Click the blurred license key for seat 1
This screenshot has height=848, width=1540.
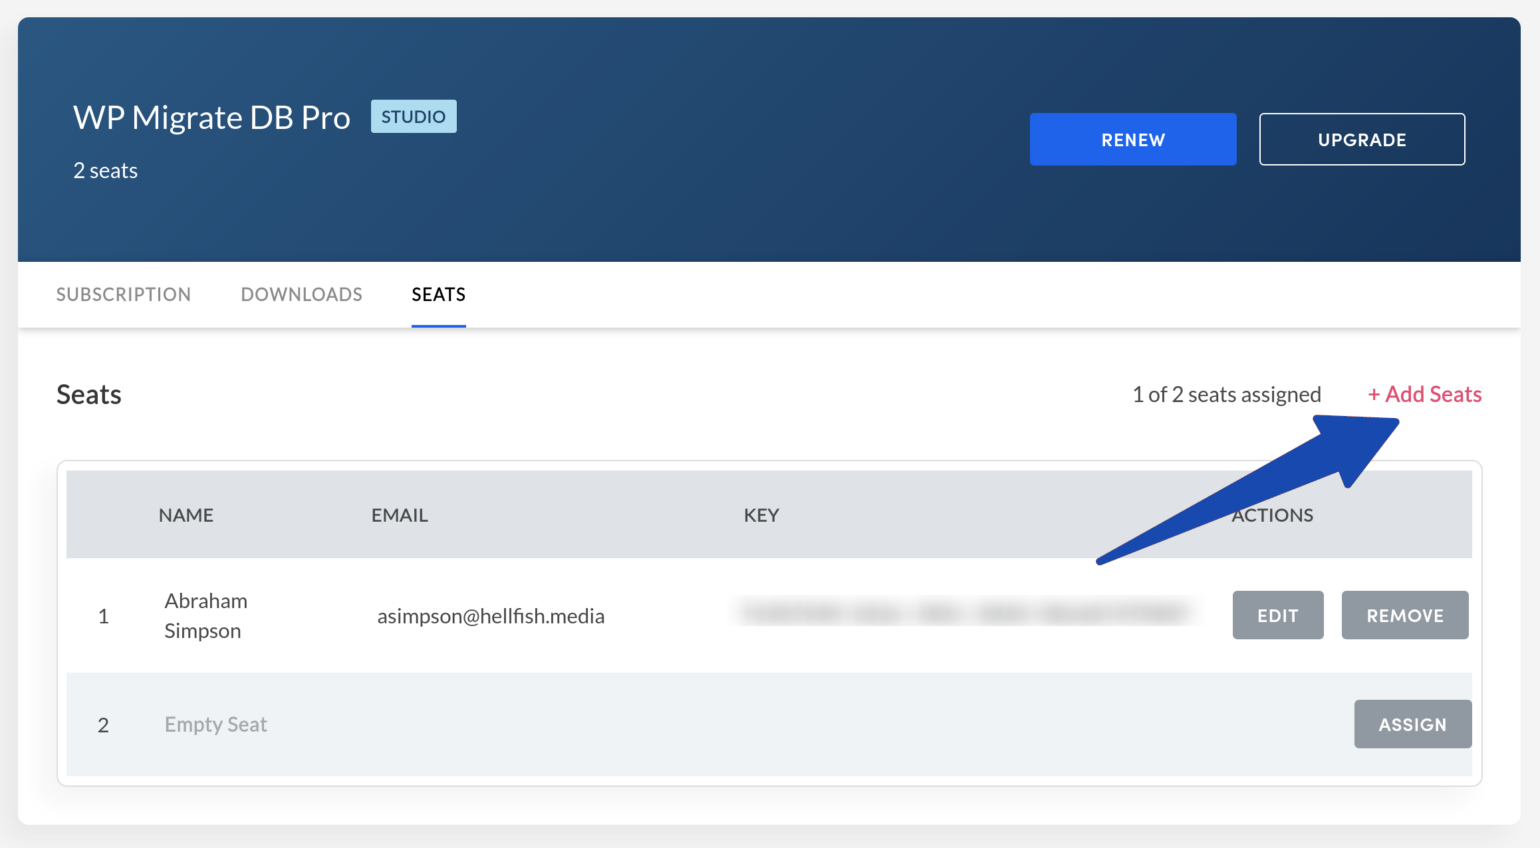point(965,613)
